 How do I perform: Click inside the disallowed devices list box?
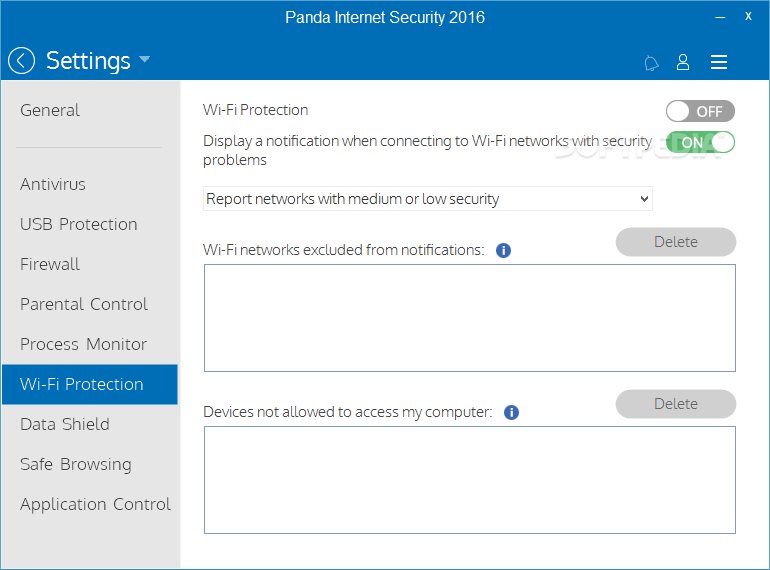click(x=470, y=480)
